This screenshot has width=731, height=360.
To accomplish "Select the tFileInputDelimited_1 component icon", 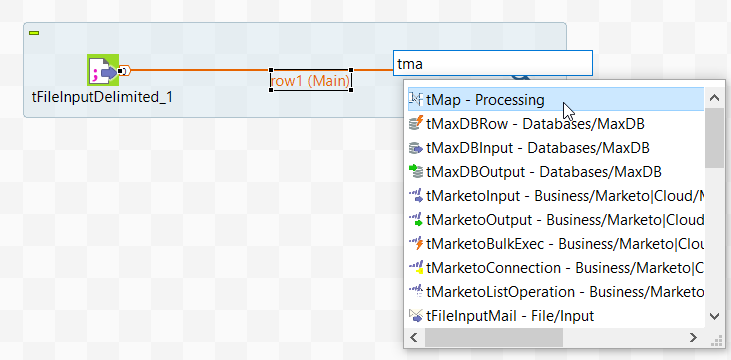I will 103,70.
